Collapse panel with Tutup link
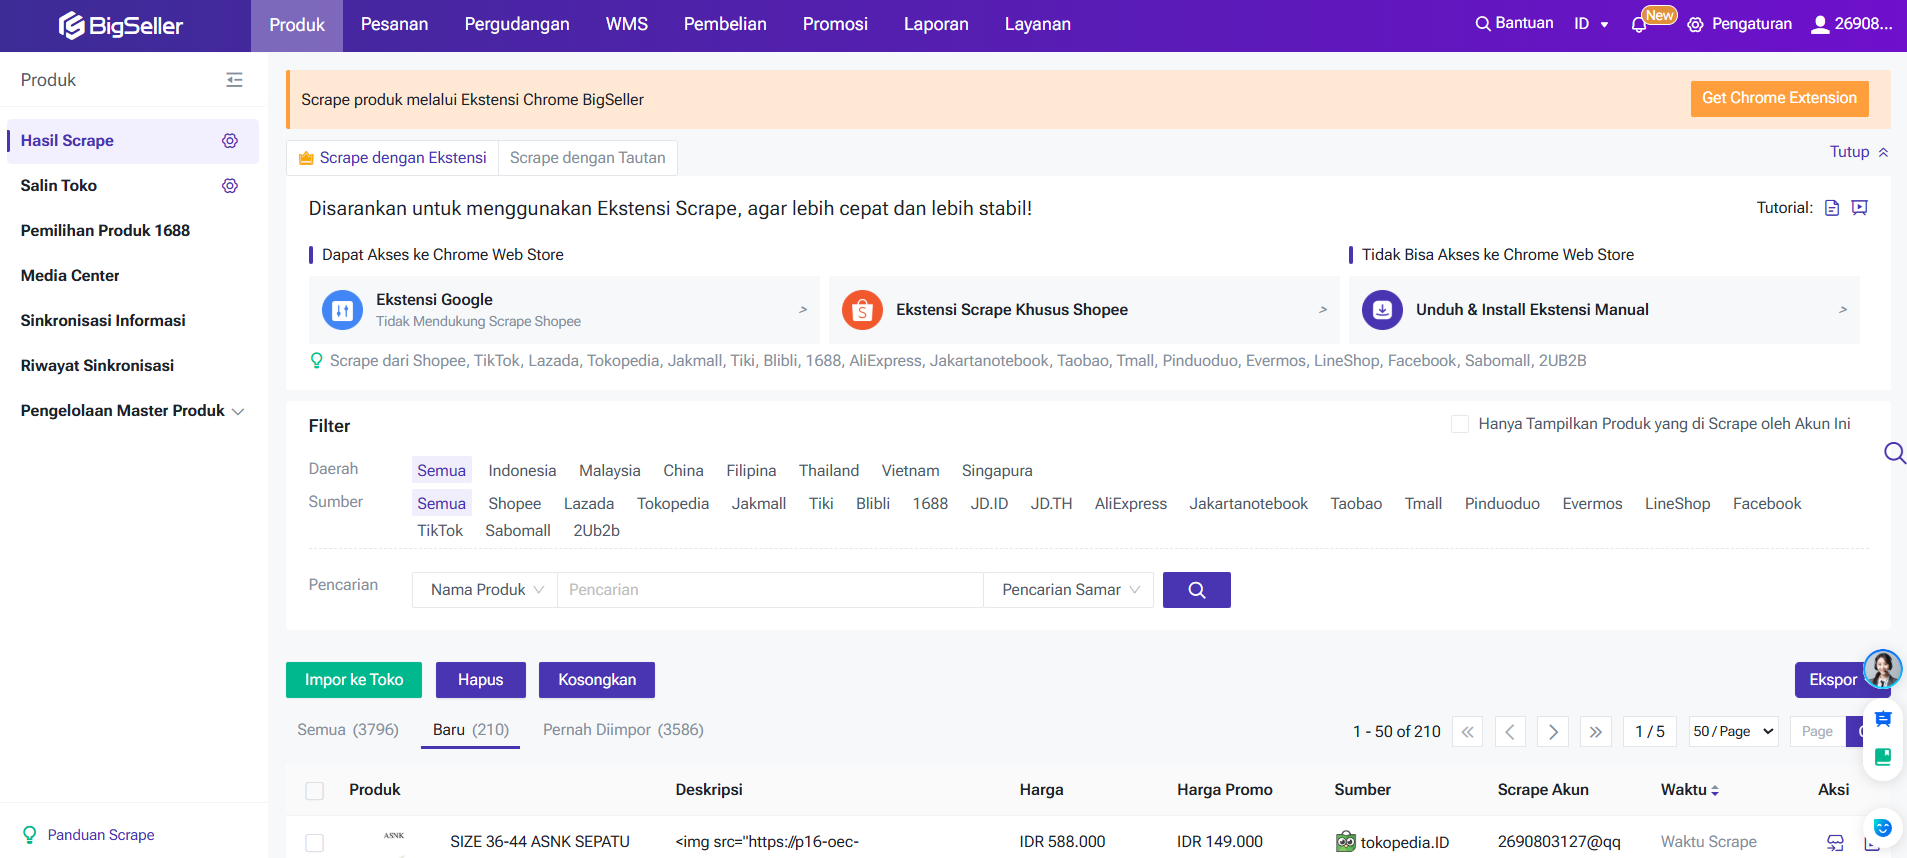 click(x=1859, y=152)
